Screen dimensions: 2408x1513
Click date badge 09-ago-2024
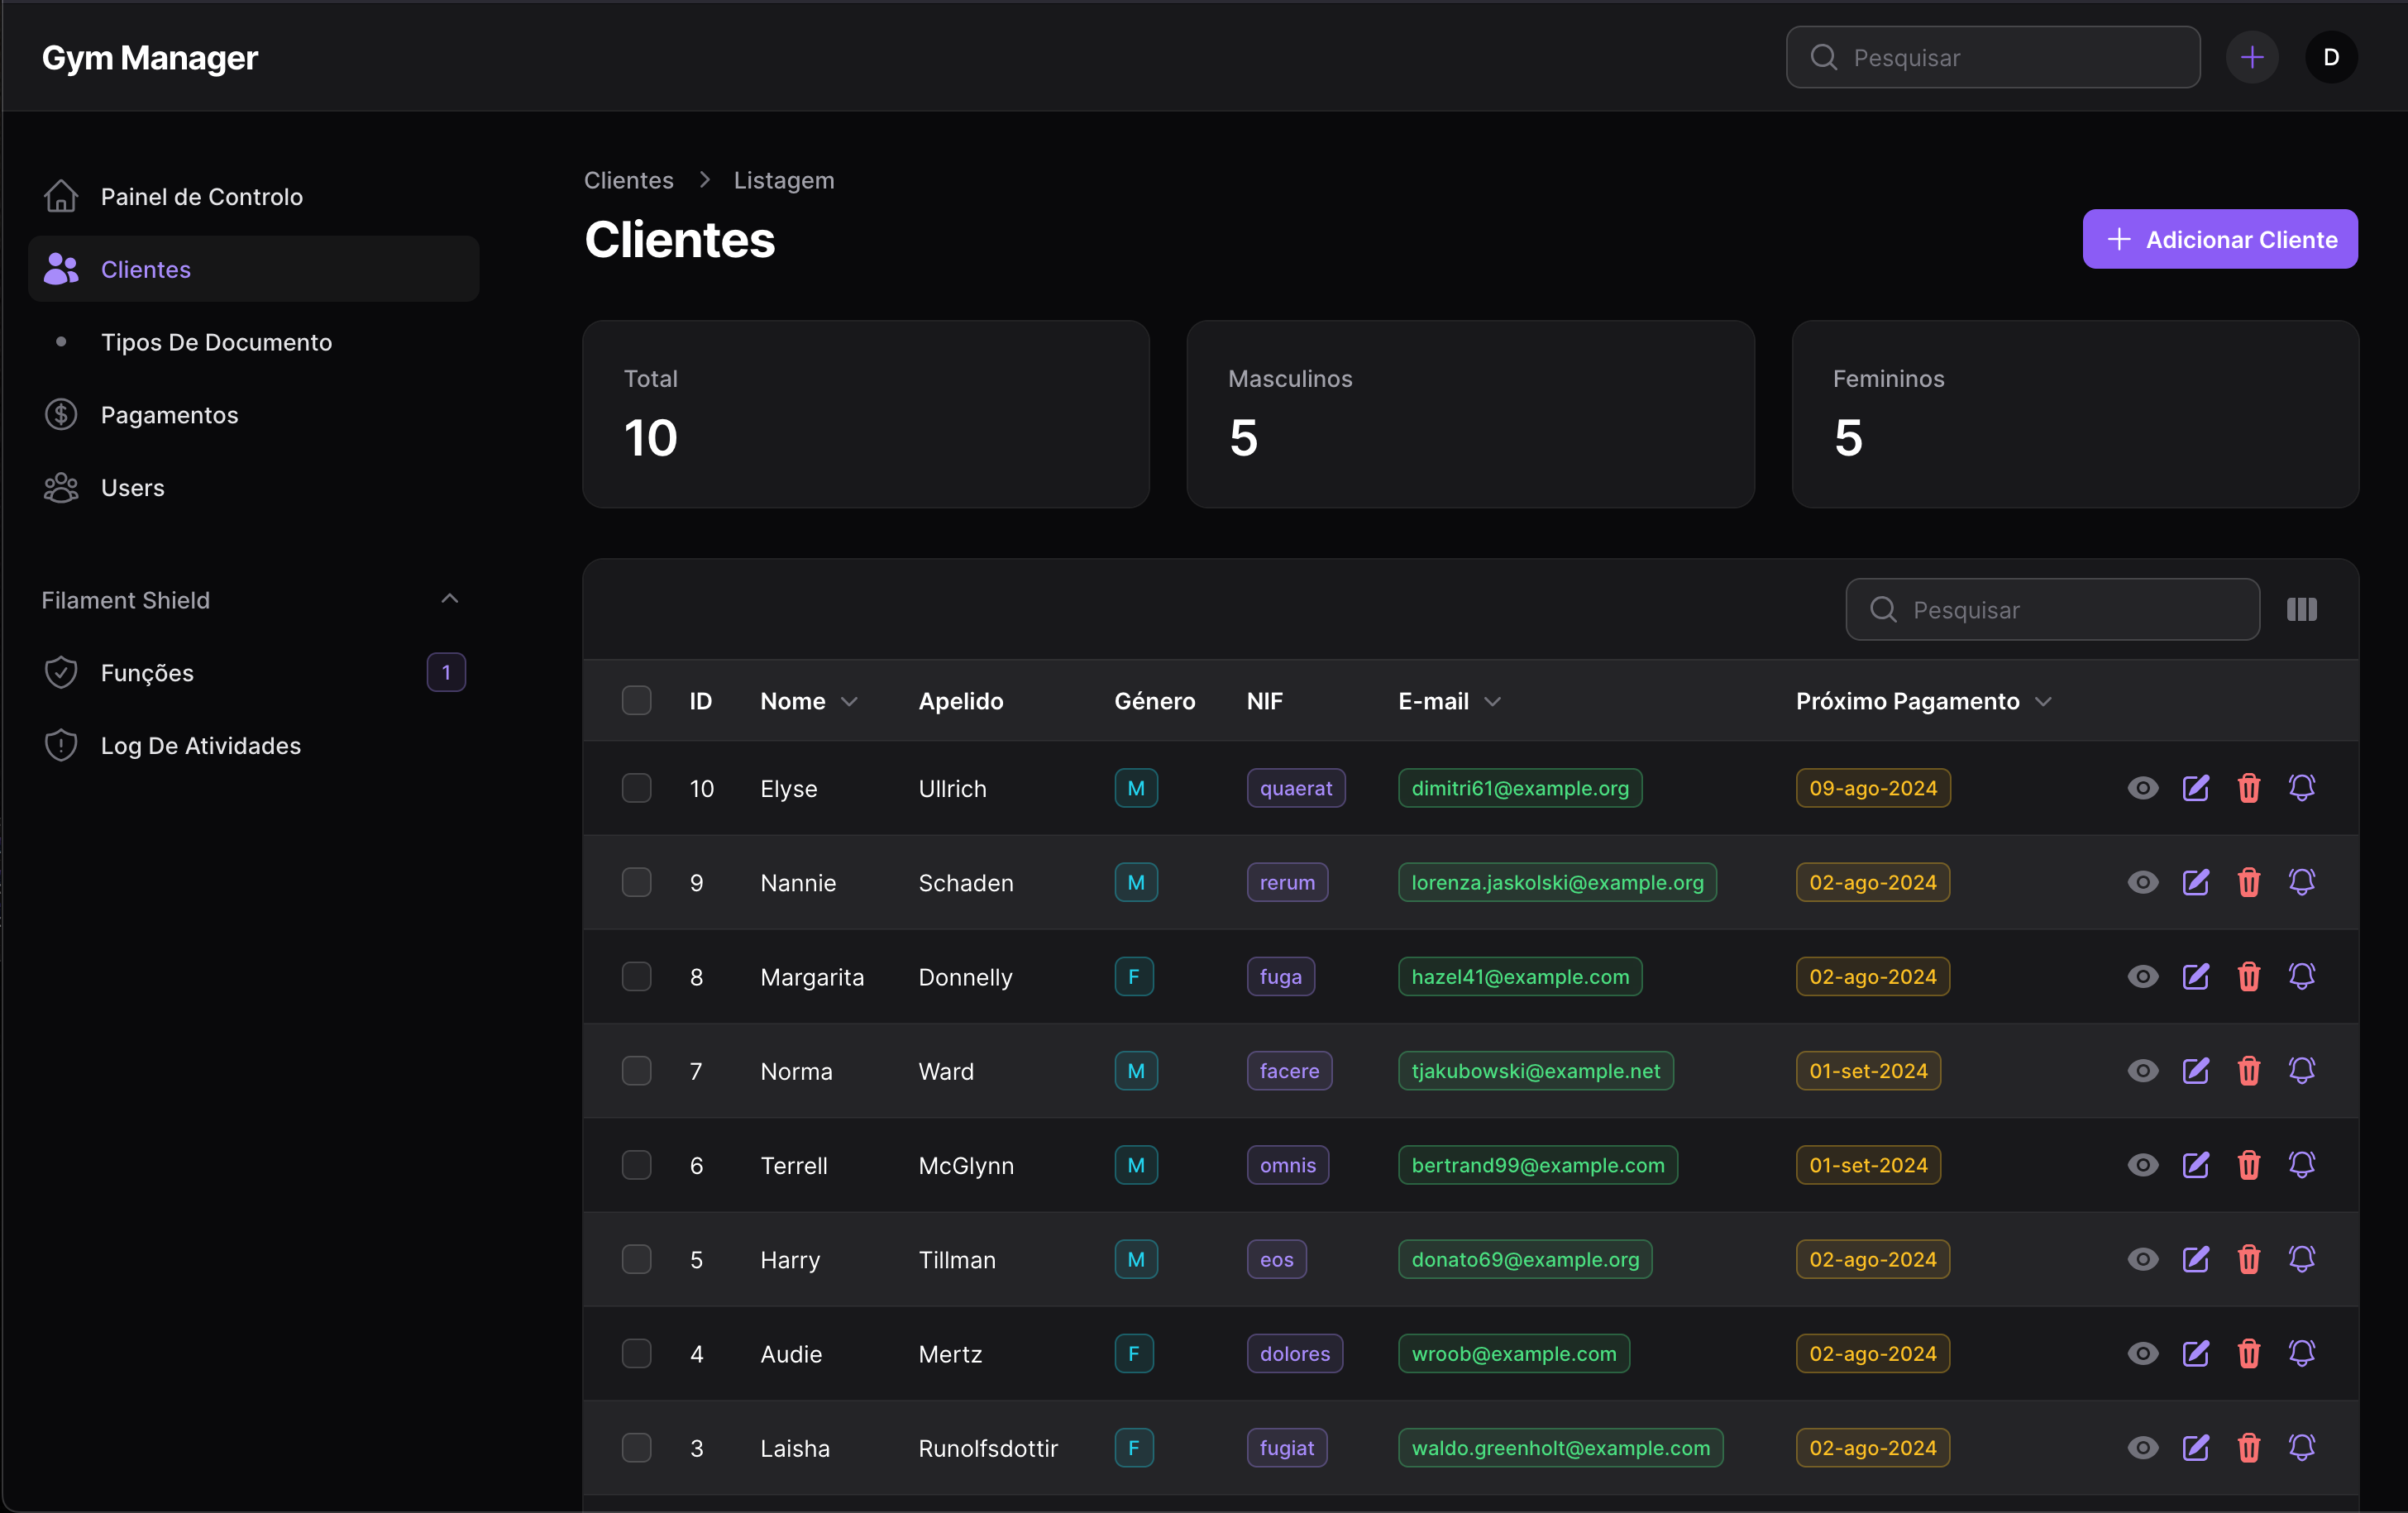click(1872, 788)
